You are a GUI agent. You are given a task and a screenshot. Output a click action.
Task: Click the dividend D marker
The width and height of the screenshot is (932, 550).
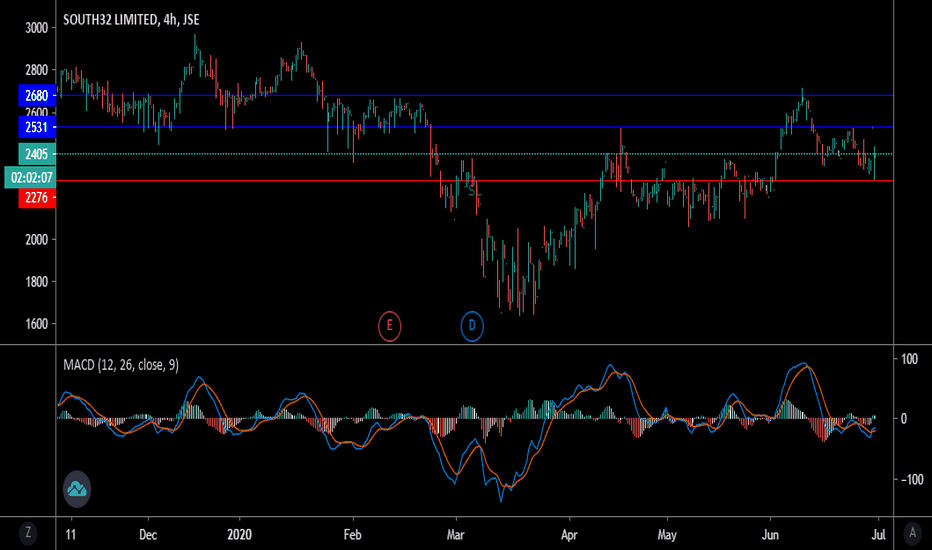click(x=472, y=326)
